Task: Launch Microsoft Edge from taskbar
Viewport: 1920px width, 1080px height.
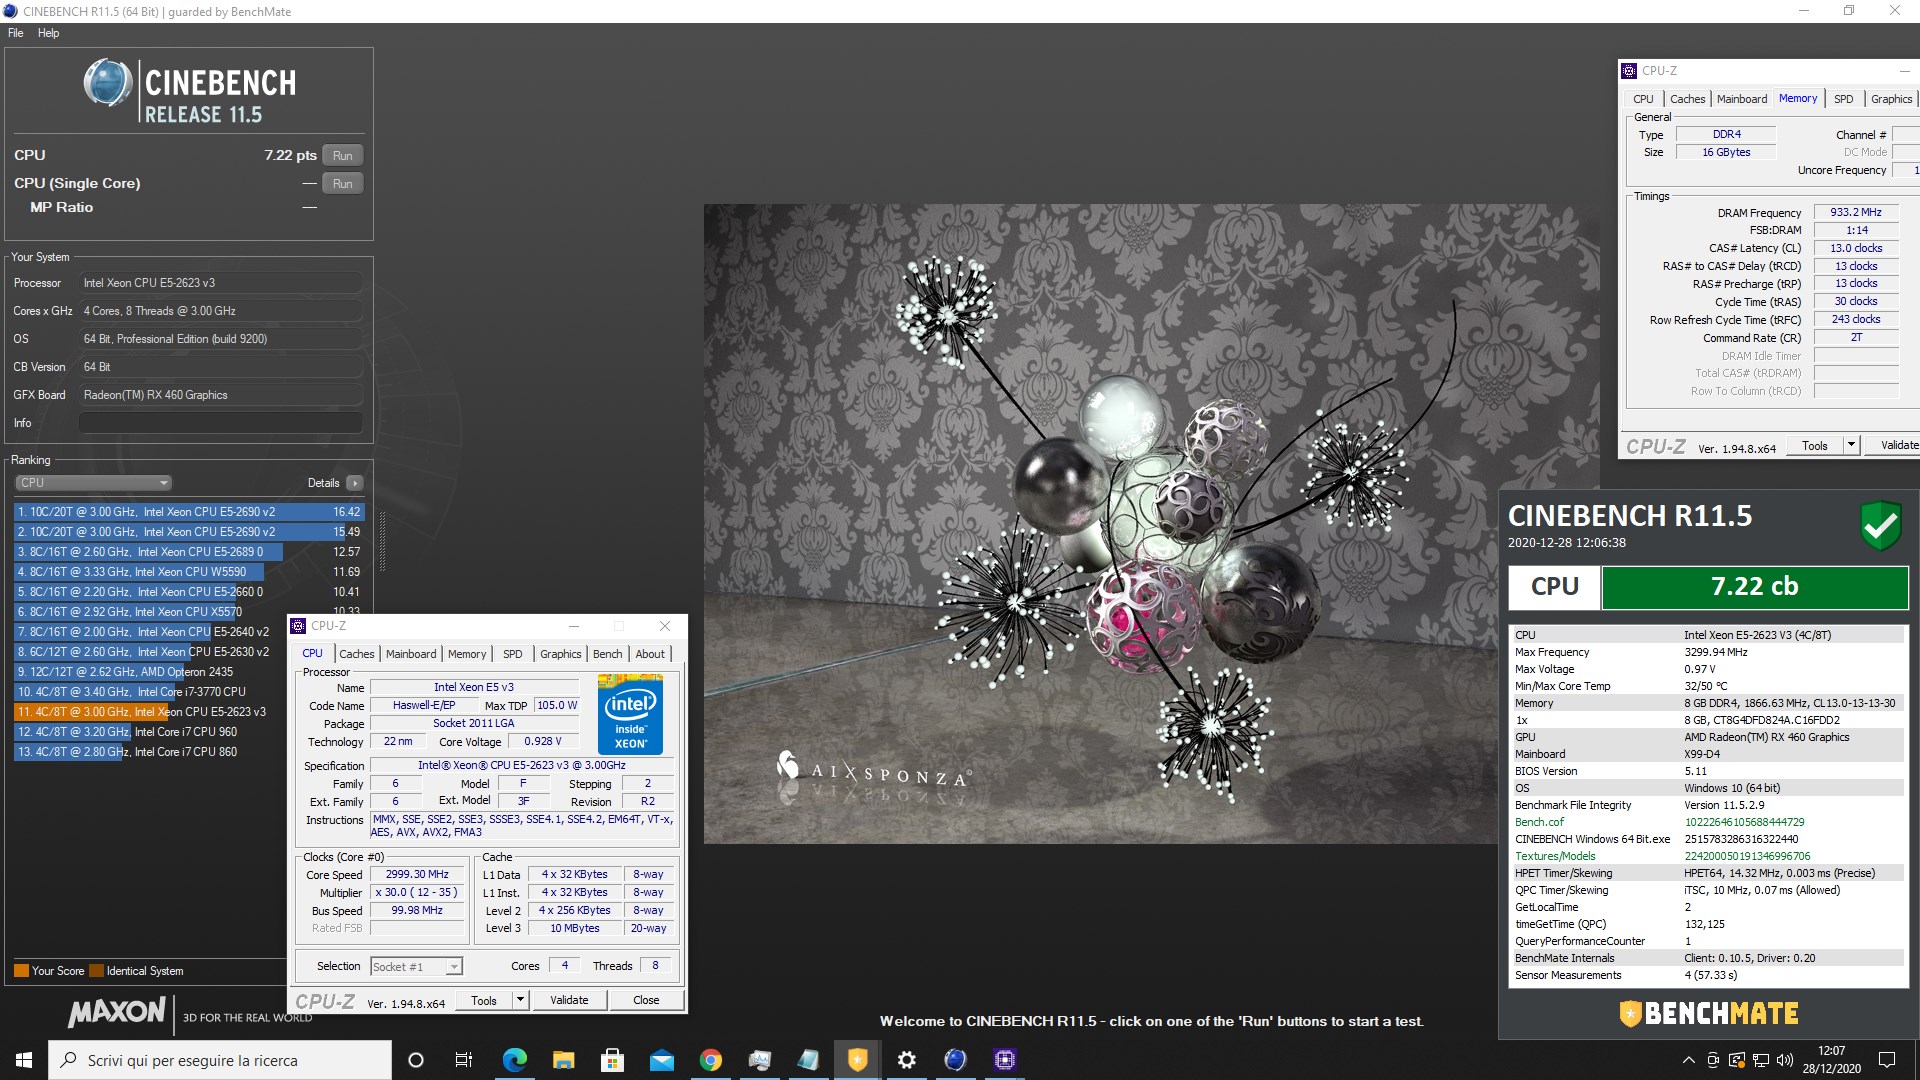Action: [514, 1060]
